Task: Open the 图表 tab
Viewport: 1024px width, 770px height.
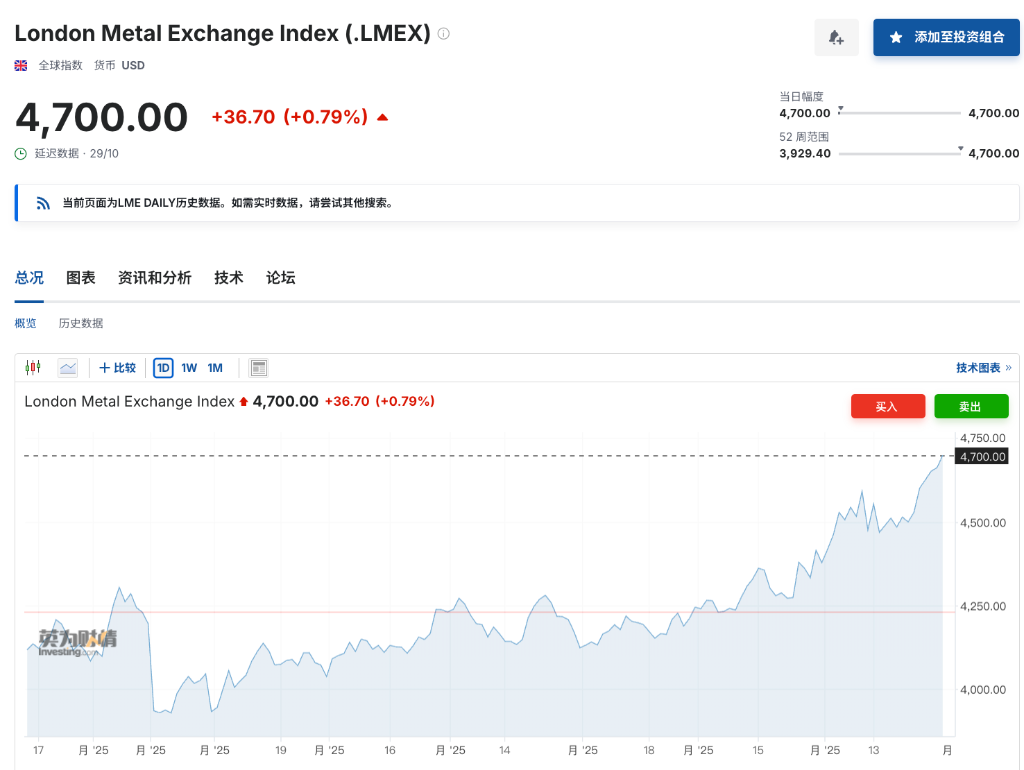Action: 81,278
